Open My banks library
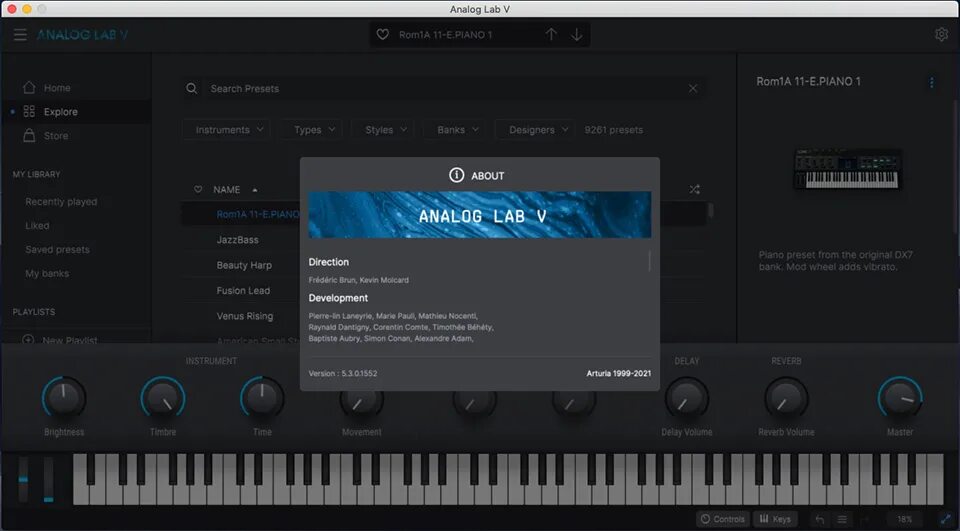Image resolution: width=960 pixels, height=531 pixels. pyautogui.click(x=47, y=273)
